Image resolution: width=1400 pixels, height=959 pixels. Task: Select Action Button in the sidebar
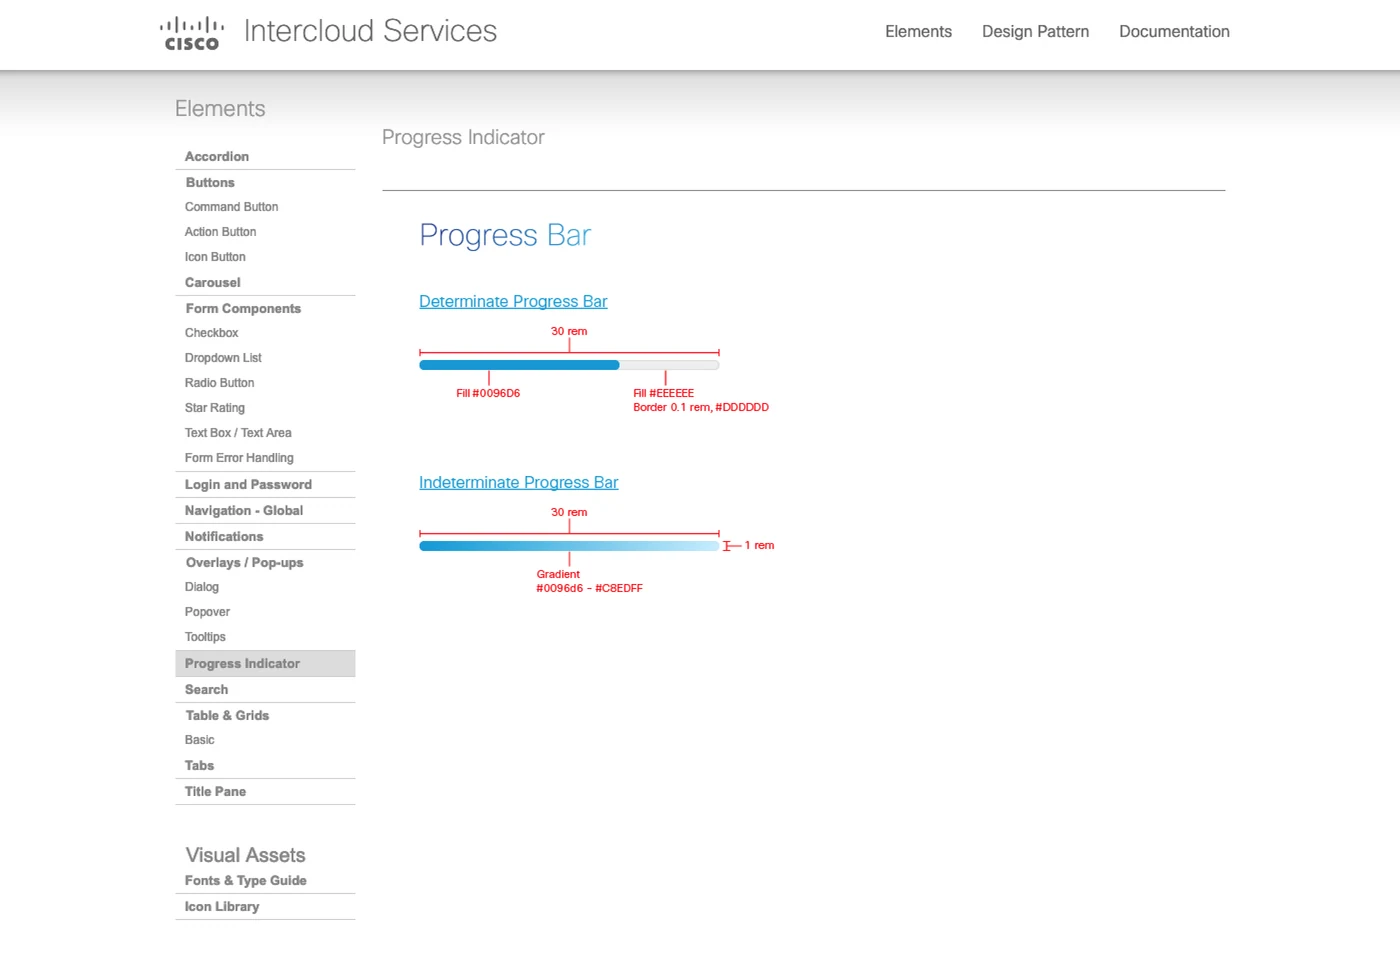220,232
